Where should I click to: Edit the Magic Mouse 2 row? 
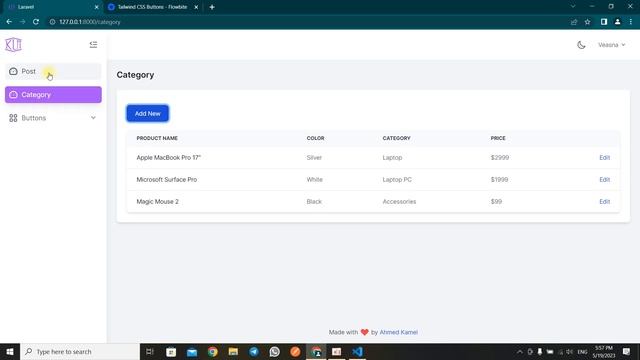coord(604,202)
